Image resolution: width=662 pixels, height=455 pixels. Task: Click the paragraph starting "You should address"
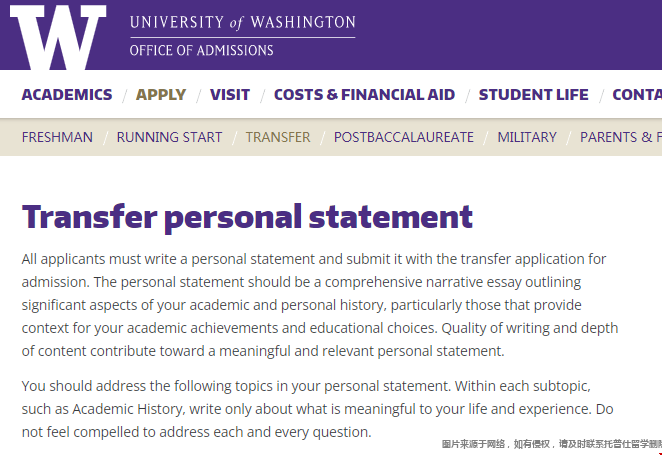coord(318,409)
